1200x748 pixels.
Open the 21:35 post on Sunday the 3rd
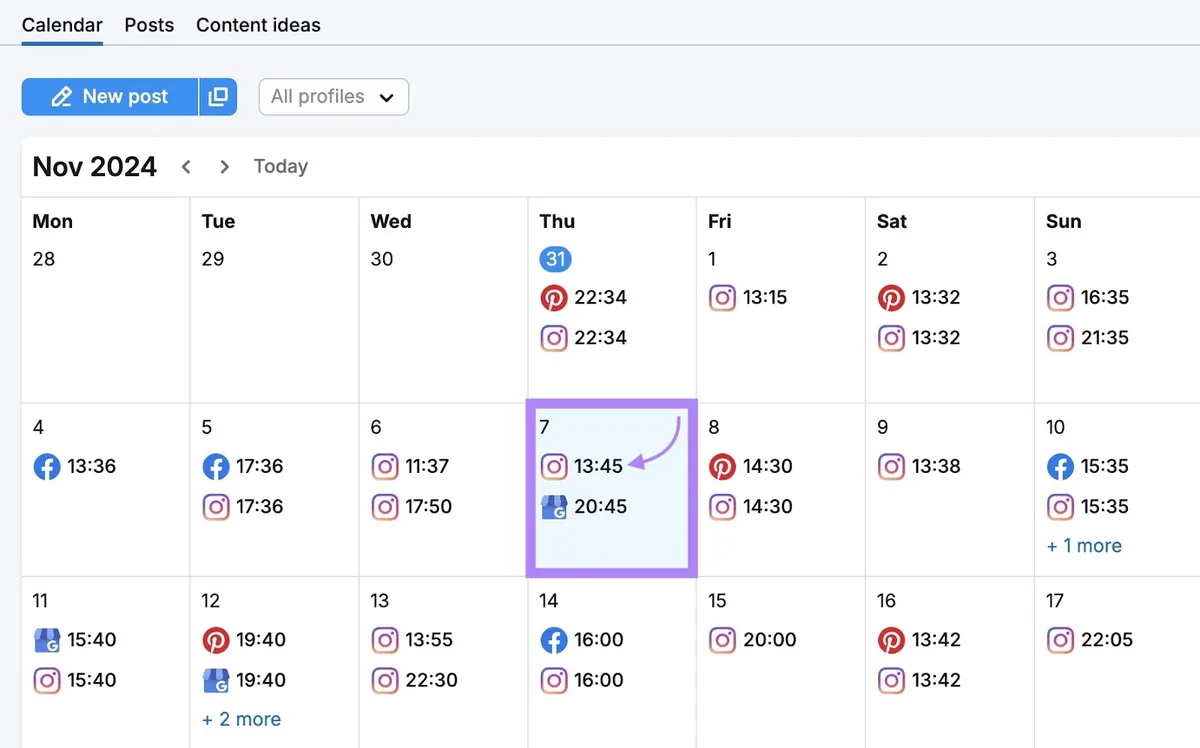tap(1088, 338)
